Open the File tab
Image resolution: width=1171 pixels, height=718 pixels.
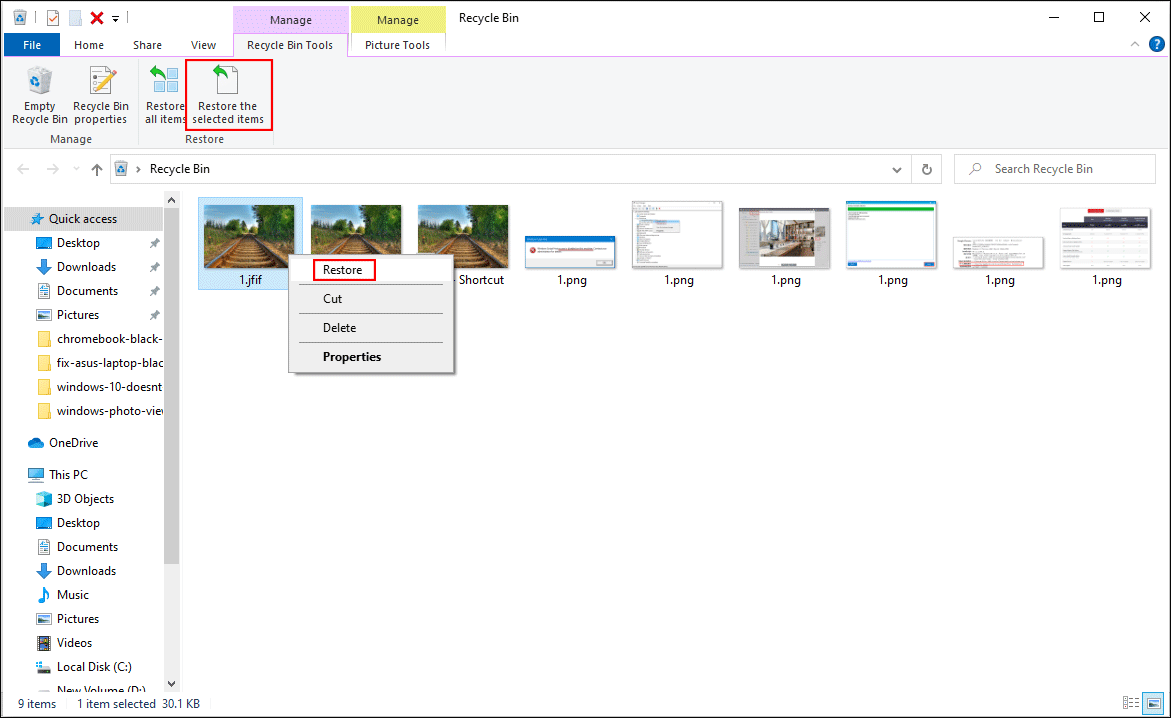tap(32, 45)
